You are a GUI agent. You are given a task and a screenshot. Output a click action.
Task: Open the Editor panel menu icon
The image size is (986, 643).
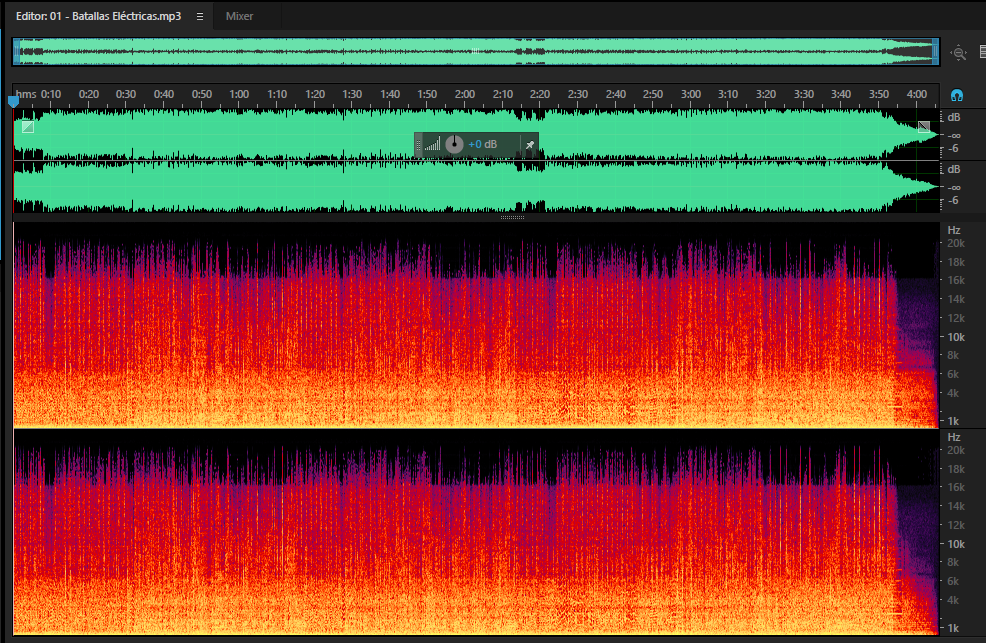200,16
